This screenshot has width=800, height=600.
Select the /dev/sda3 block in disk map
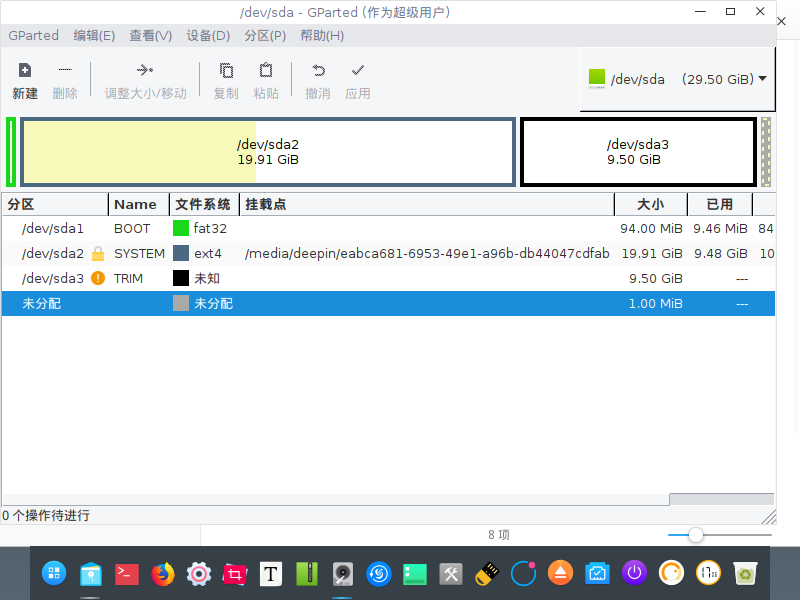point(638,152)
